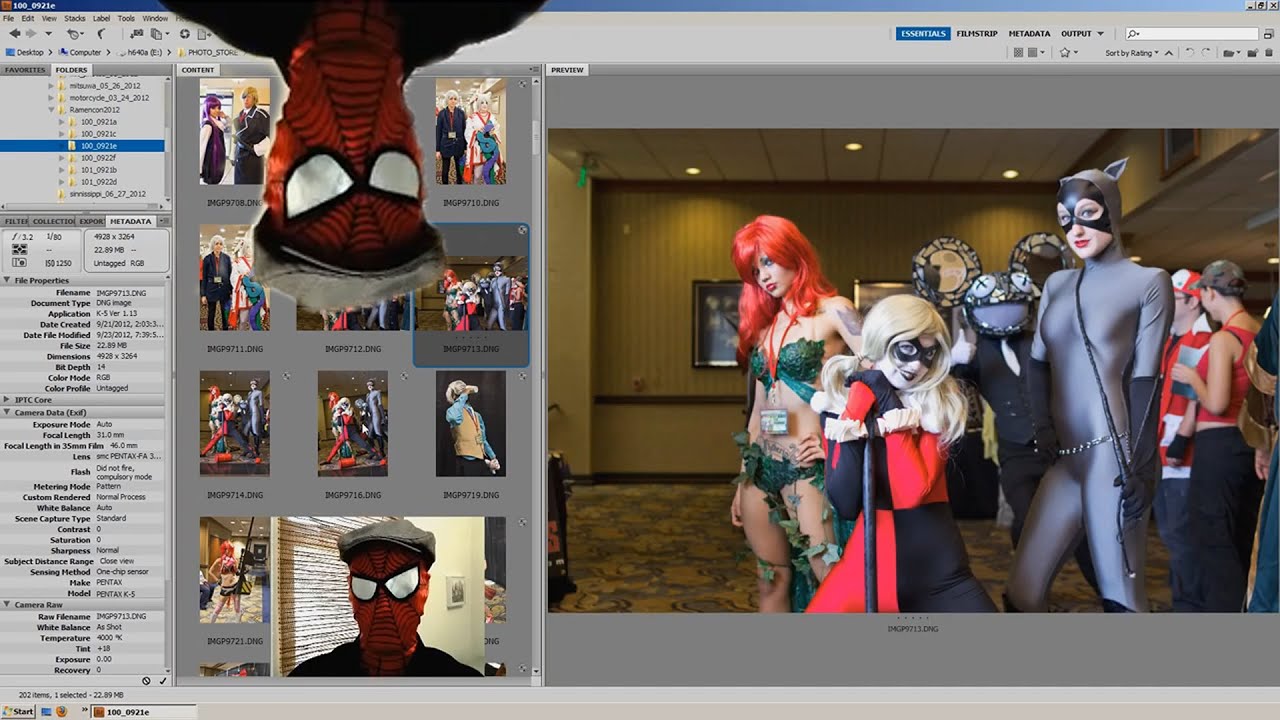Open the Tools menu

126,18
